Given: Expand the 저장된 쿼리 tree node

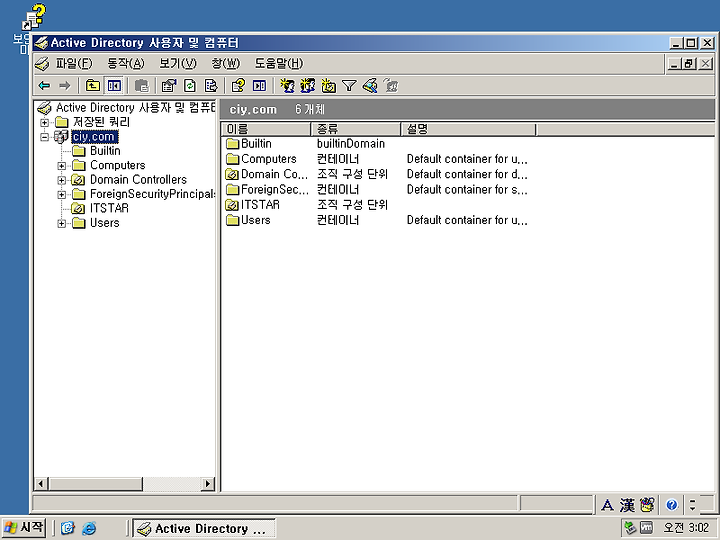Looking at the screenshot, I should pyautogui.click(x=45, y=123).
